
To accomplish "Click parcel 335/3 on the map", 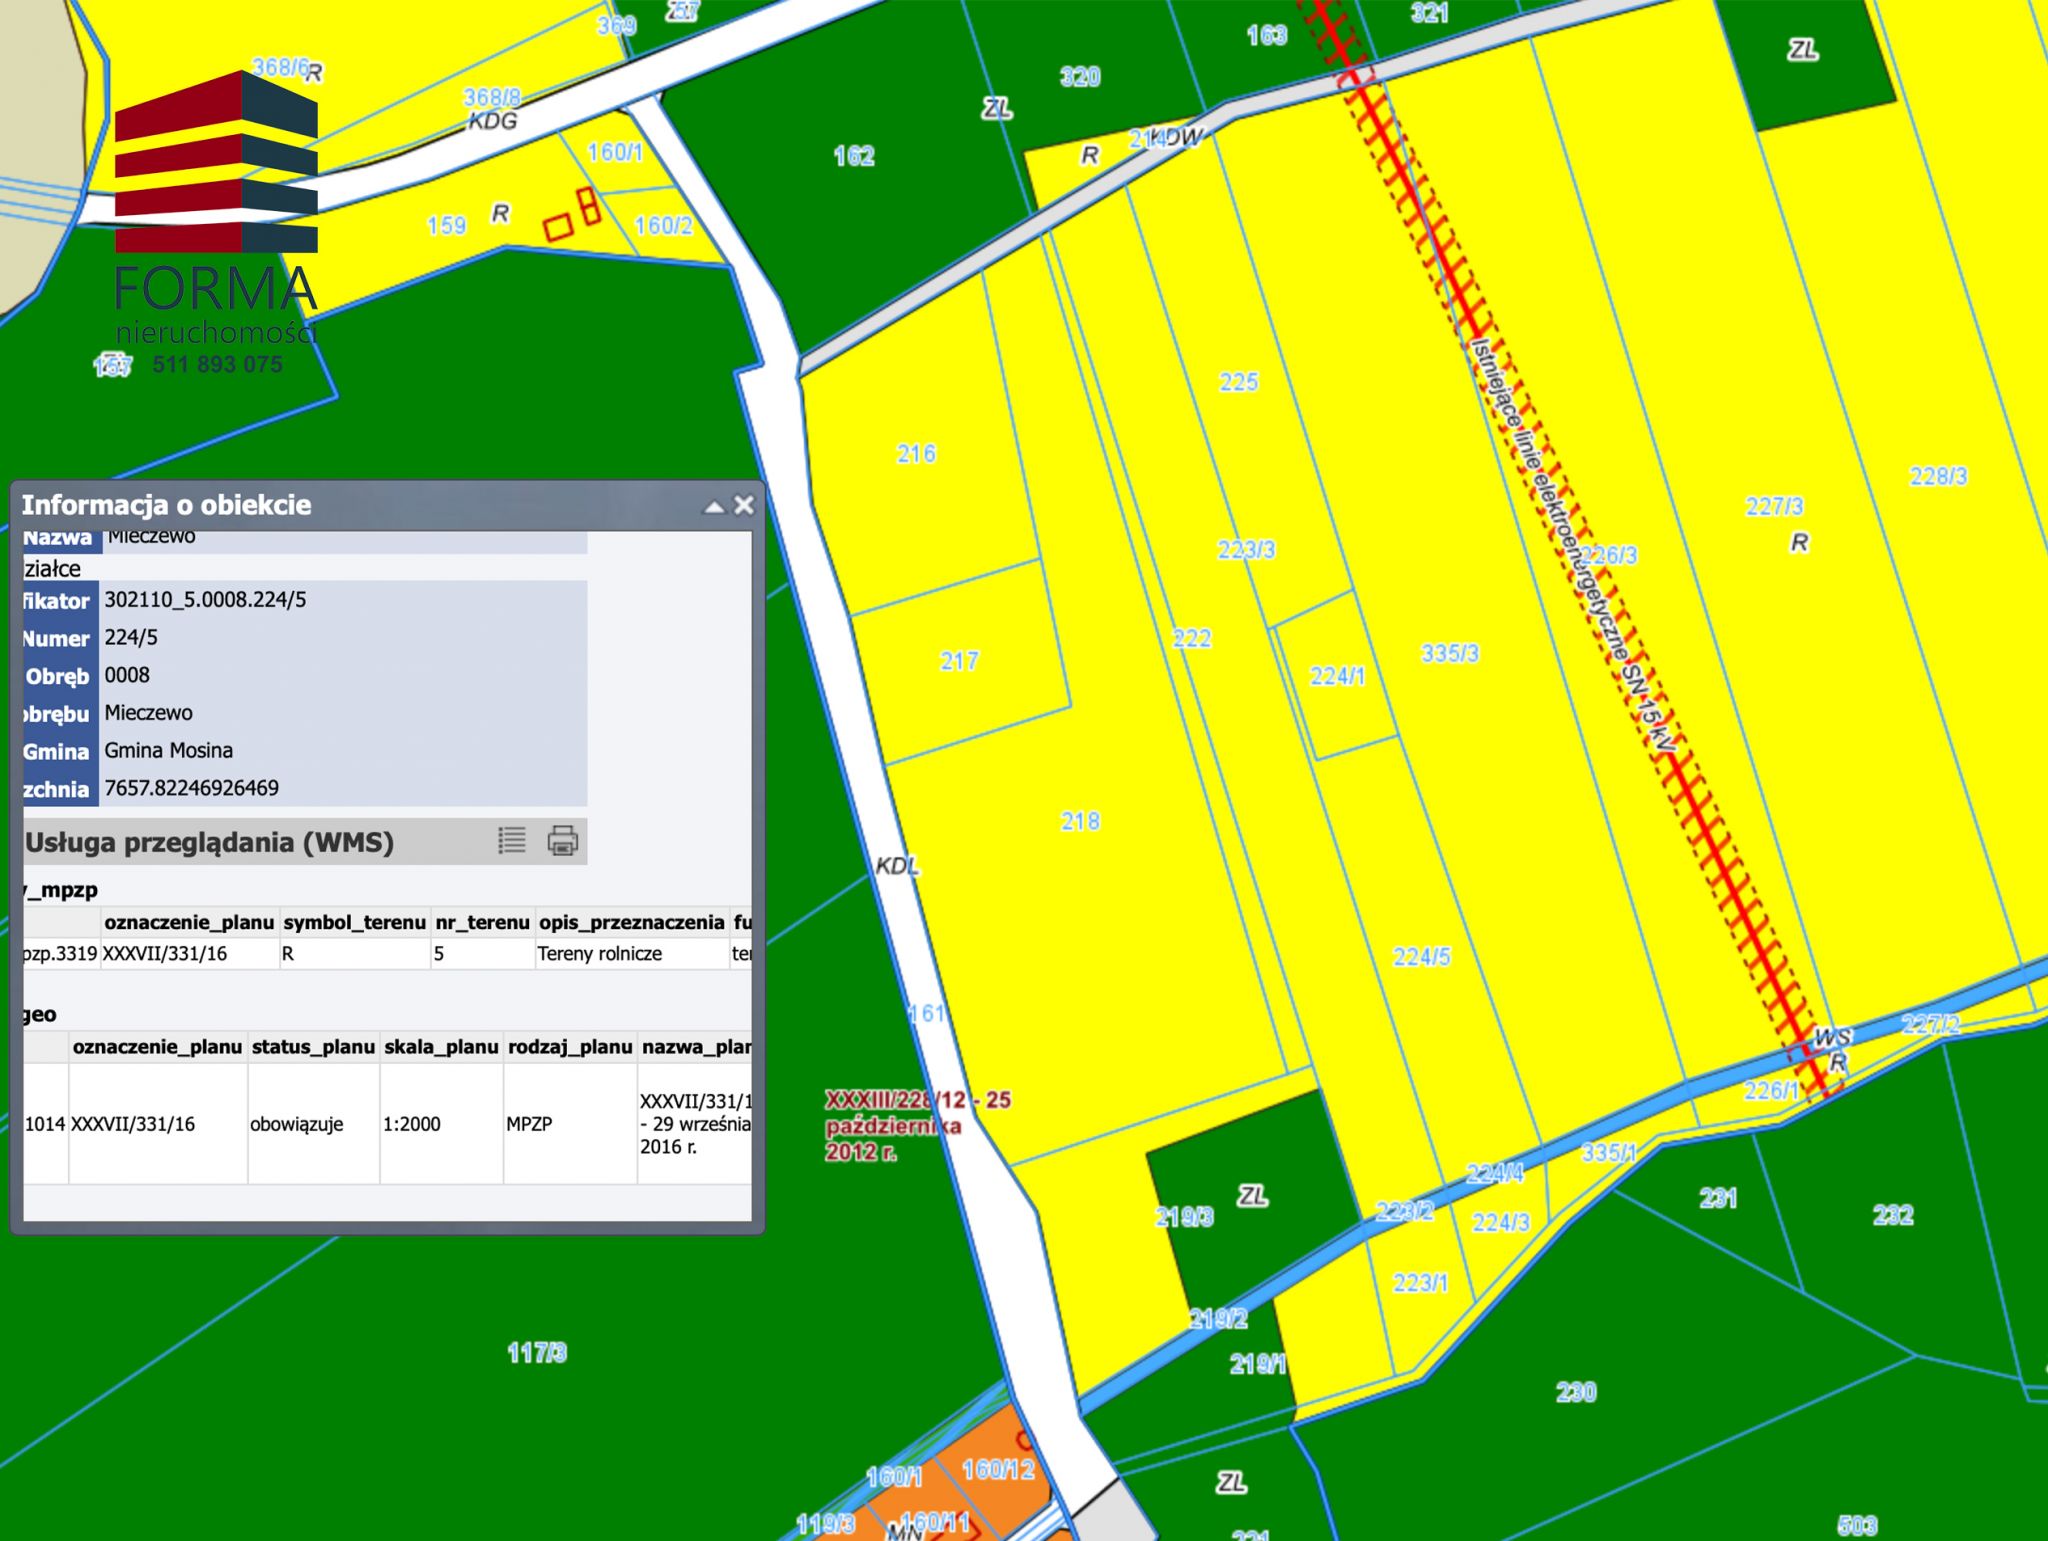I will click(1449, 653).
